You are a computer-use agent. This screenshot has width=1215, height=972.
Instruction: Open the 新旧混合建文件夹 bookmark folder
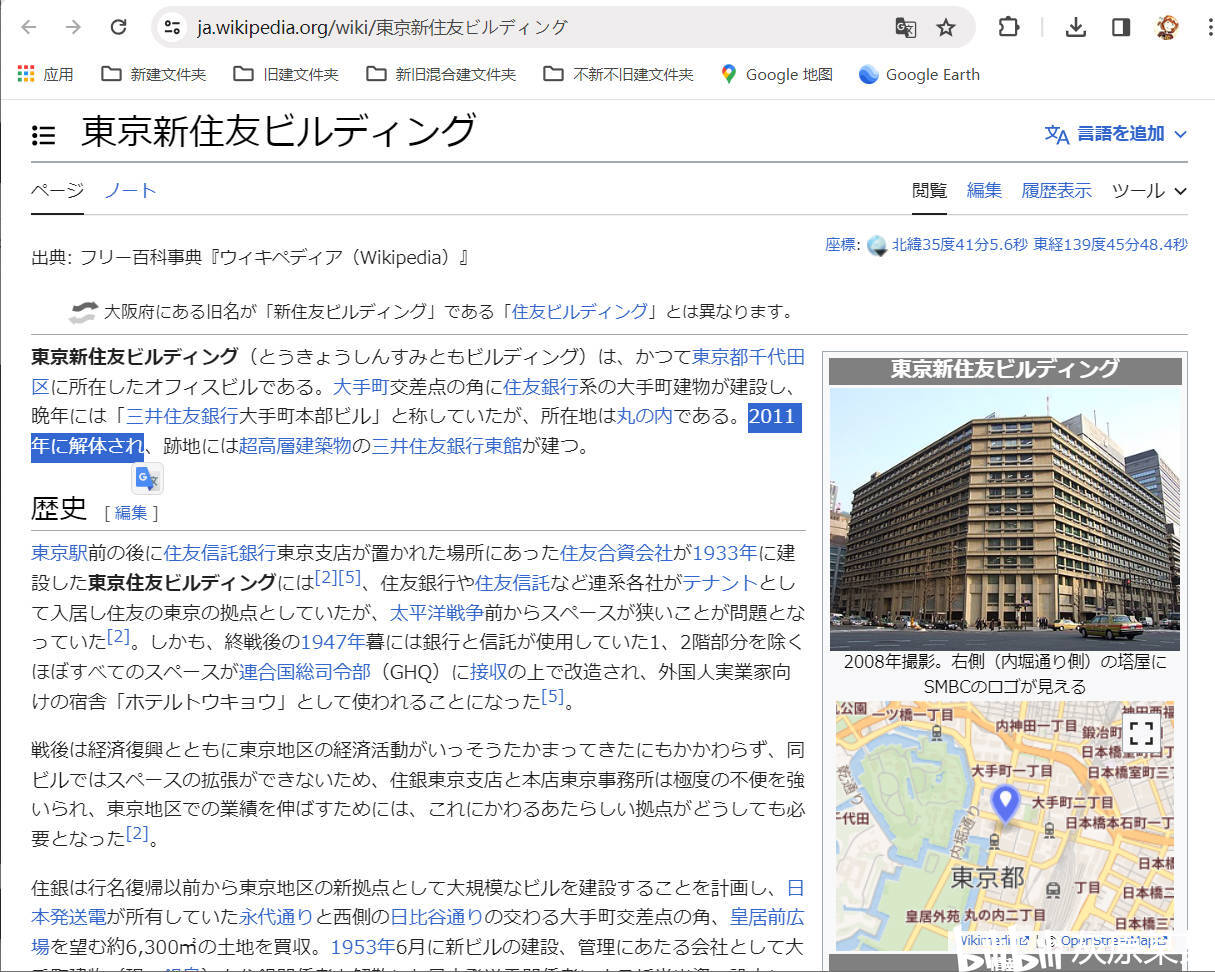point(441,74)
